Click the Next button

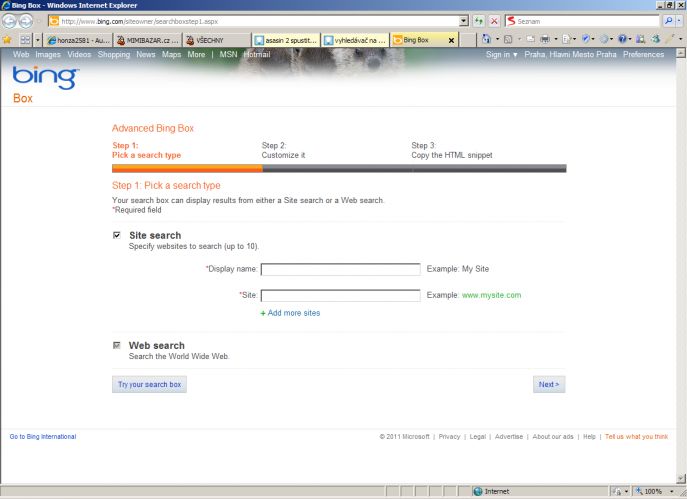click(x=549, y=384)
